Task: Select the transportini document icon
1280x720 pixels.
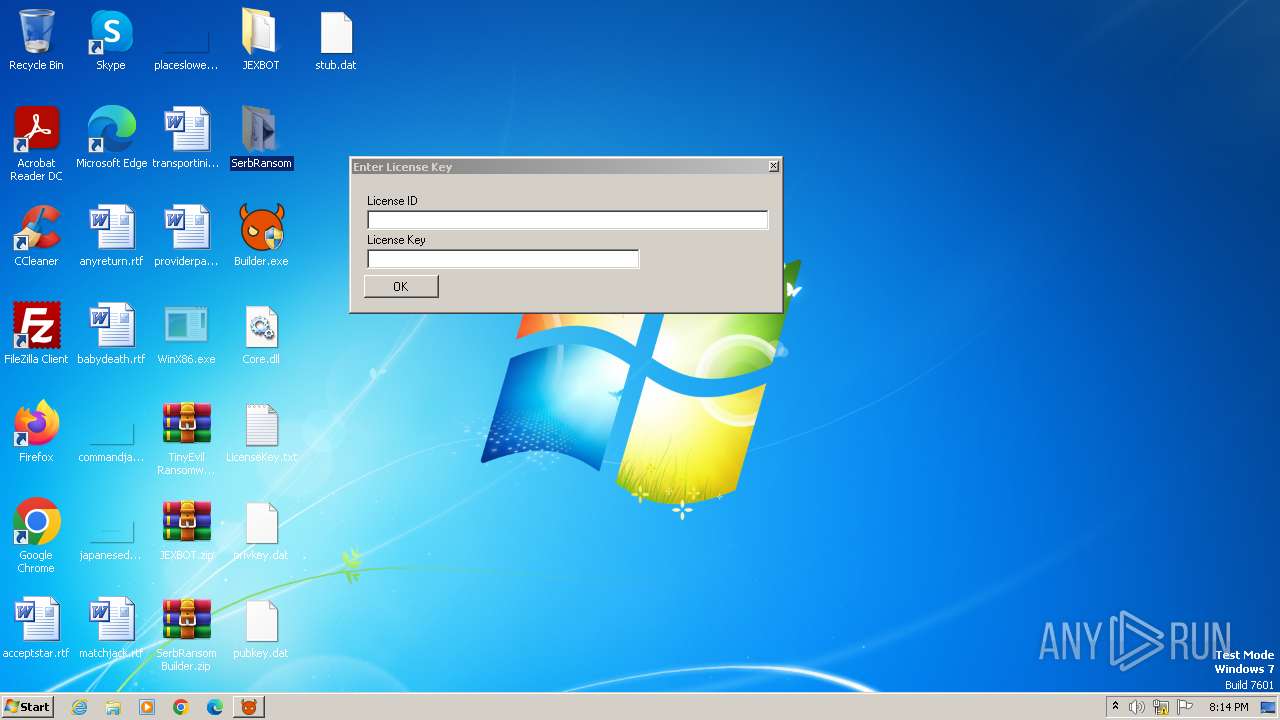Action: point(186,138)
